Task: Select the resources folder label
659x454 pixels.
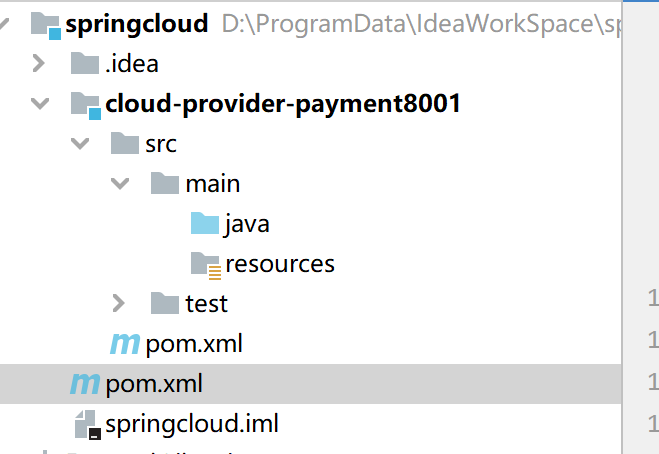Action: [280, 264]
